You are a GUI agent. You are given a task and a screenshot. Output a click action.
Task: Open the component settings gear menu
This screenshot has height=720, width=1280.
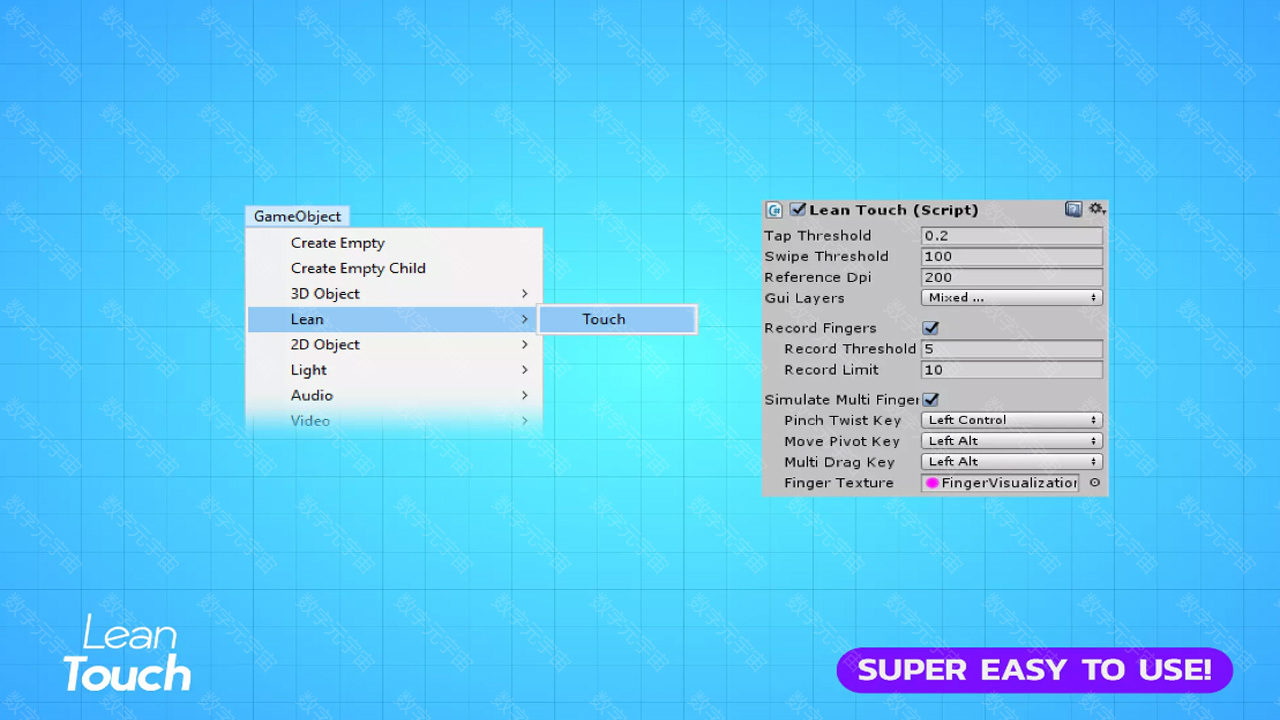tap(1096, 209)
